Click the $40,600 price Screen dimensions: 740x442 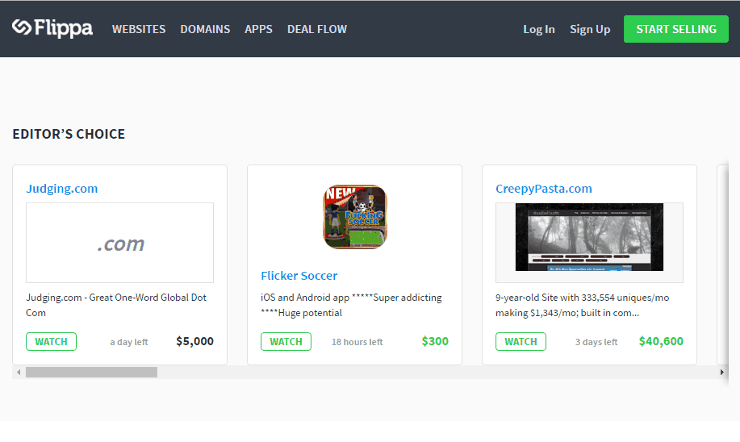coord(661,341)
